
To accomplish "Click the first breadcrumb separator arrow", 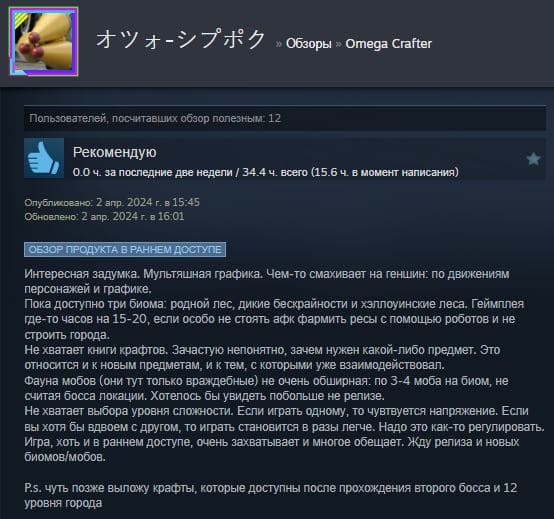I will 279,44.
